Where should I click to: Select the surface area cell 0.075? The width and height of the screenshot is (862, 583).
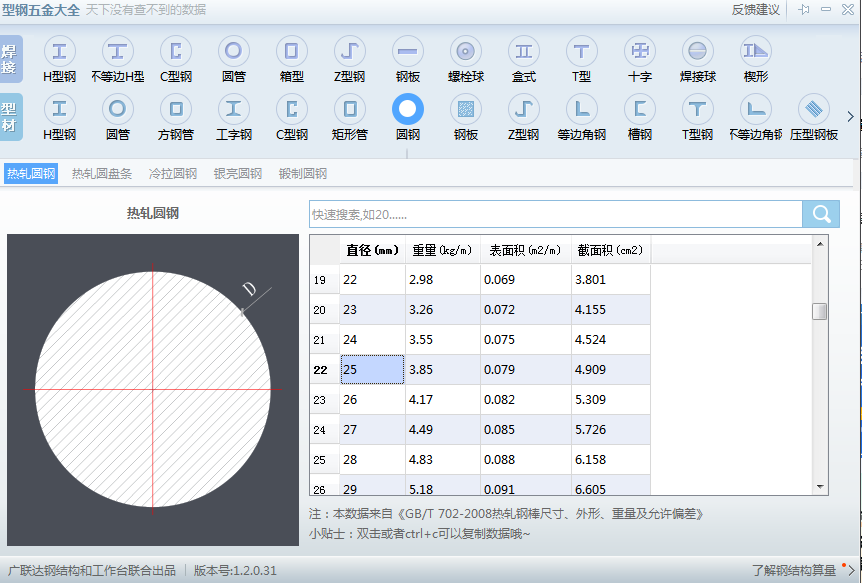click(x=526, y=340)
